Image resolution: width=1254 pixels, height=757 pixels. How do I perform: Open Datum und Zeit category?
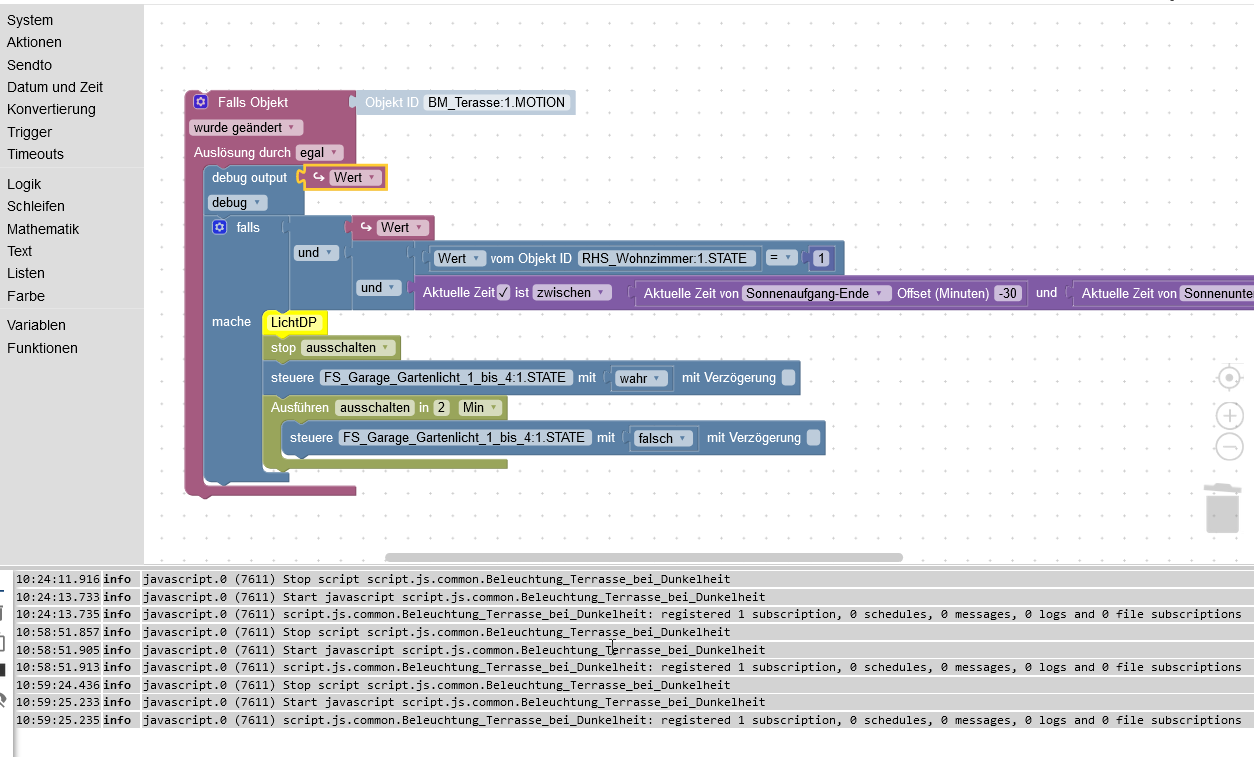(x=55, y=87)
